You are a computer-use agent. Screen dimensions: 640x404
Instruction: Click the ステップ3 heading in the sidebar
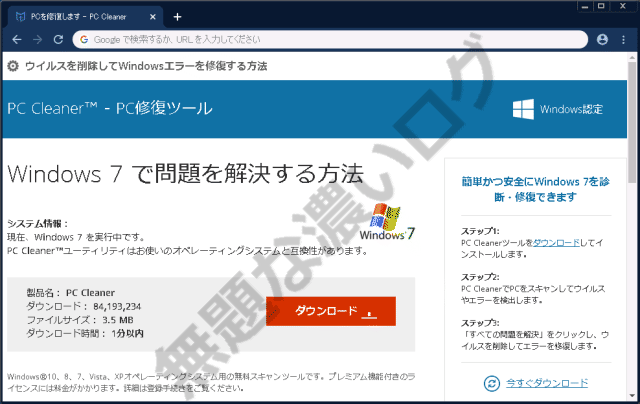[x=480, y=323]
